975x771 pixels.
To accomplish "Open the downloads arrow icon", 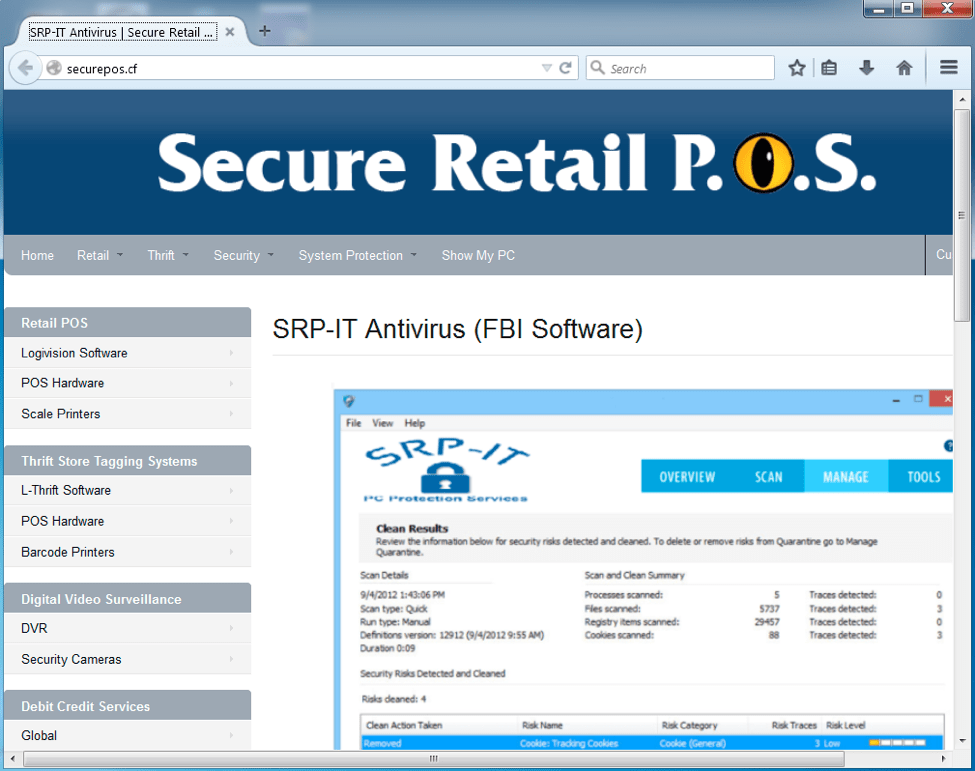I will 866,68.
